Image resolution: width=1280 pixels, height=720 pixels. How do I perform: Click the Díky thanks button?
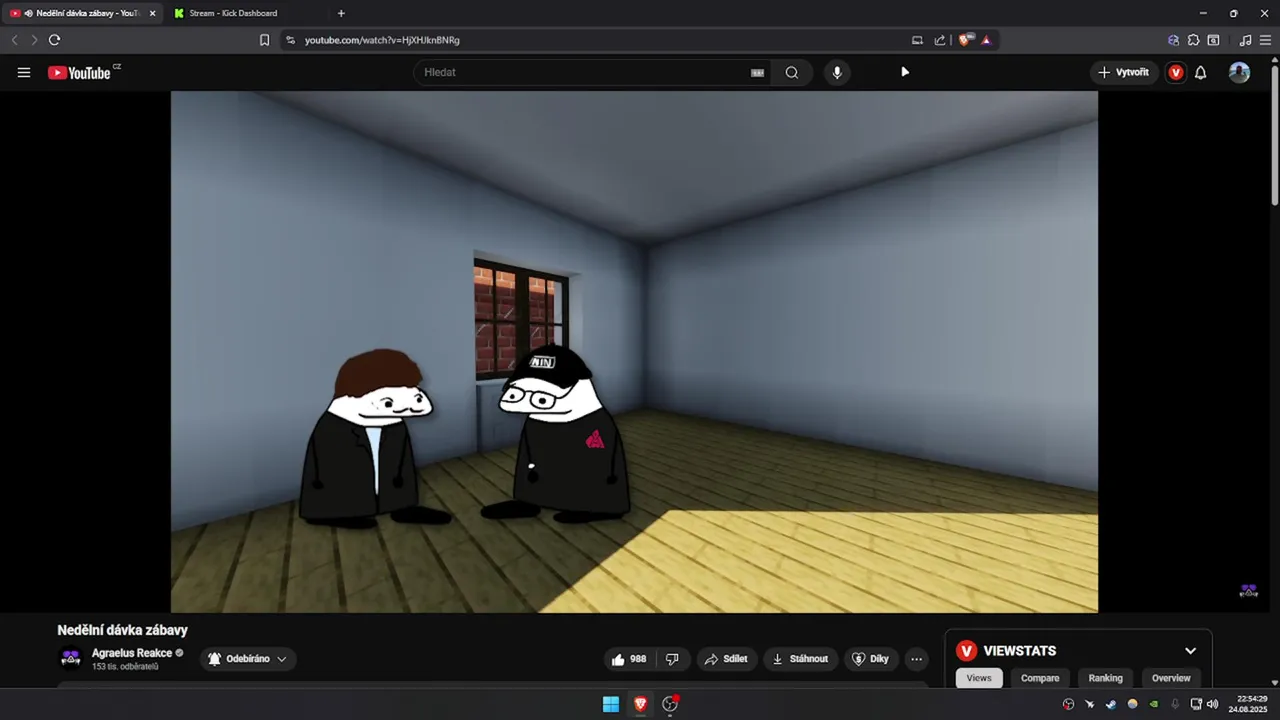pos(870,659)
